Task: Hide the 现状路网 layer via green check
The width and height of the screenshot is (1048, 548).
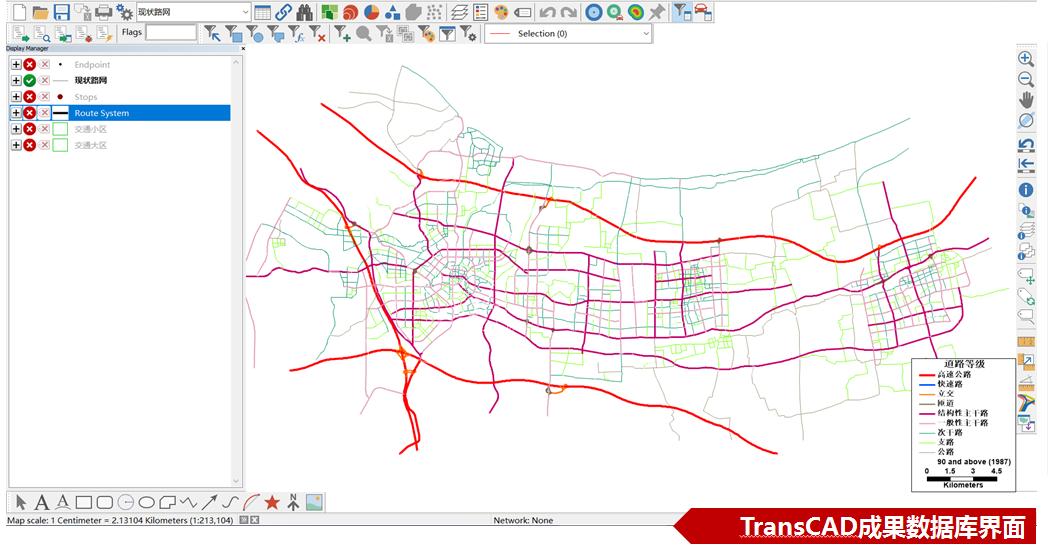Action: 30,80
